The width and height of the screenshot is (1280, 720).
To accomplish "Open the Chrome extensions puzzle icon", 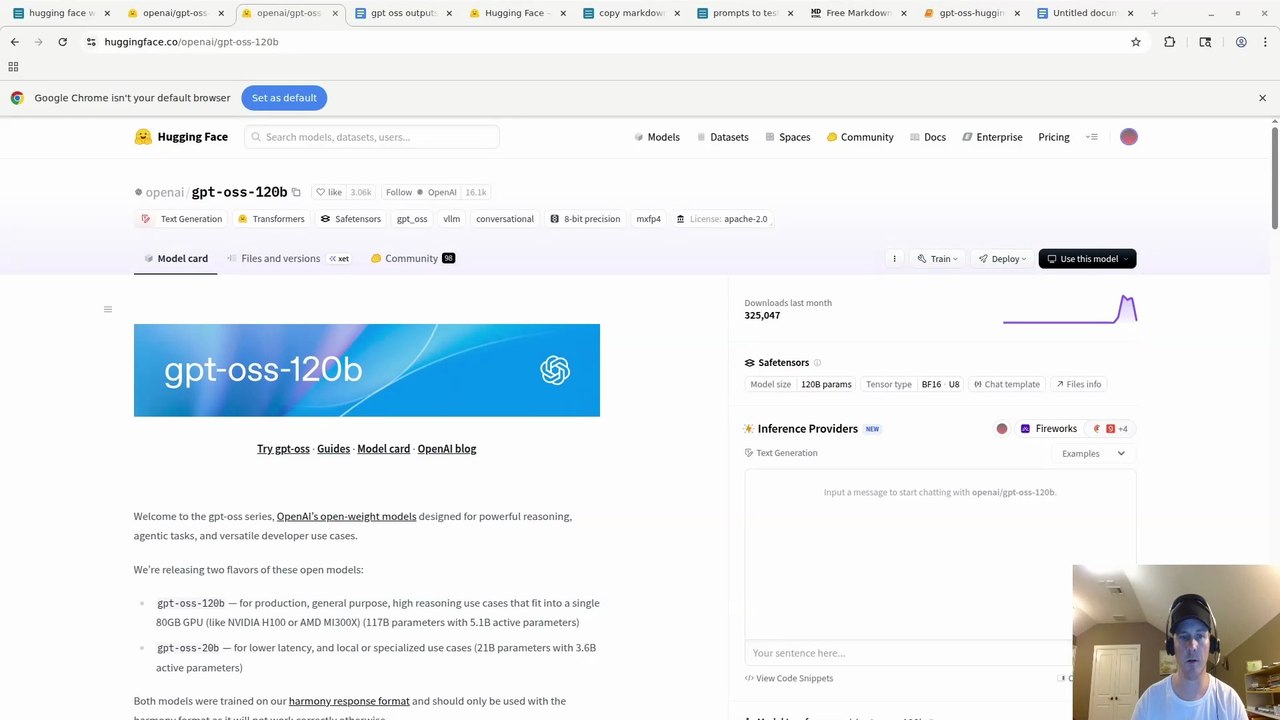I will click(1169, 42).
